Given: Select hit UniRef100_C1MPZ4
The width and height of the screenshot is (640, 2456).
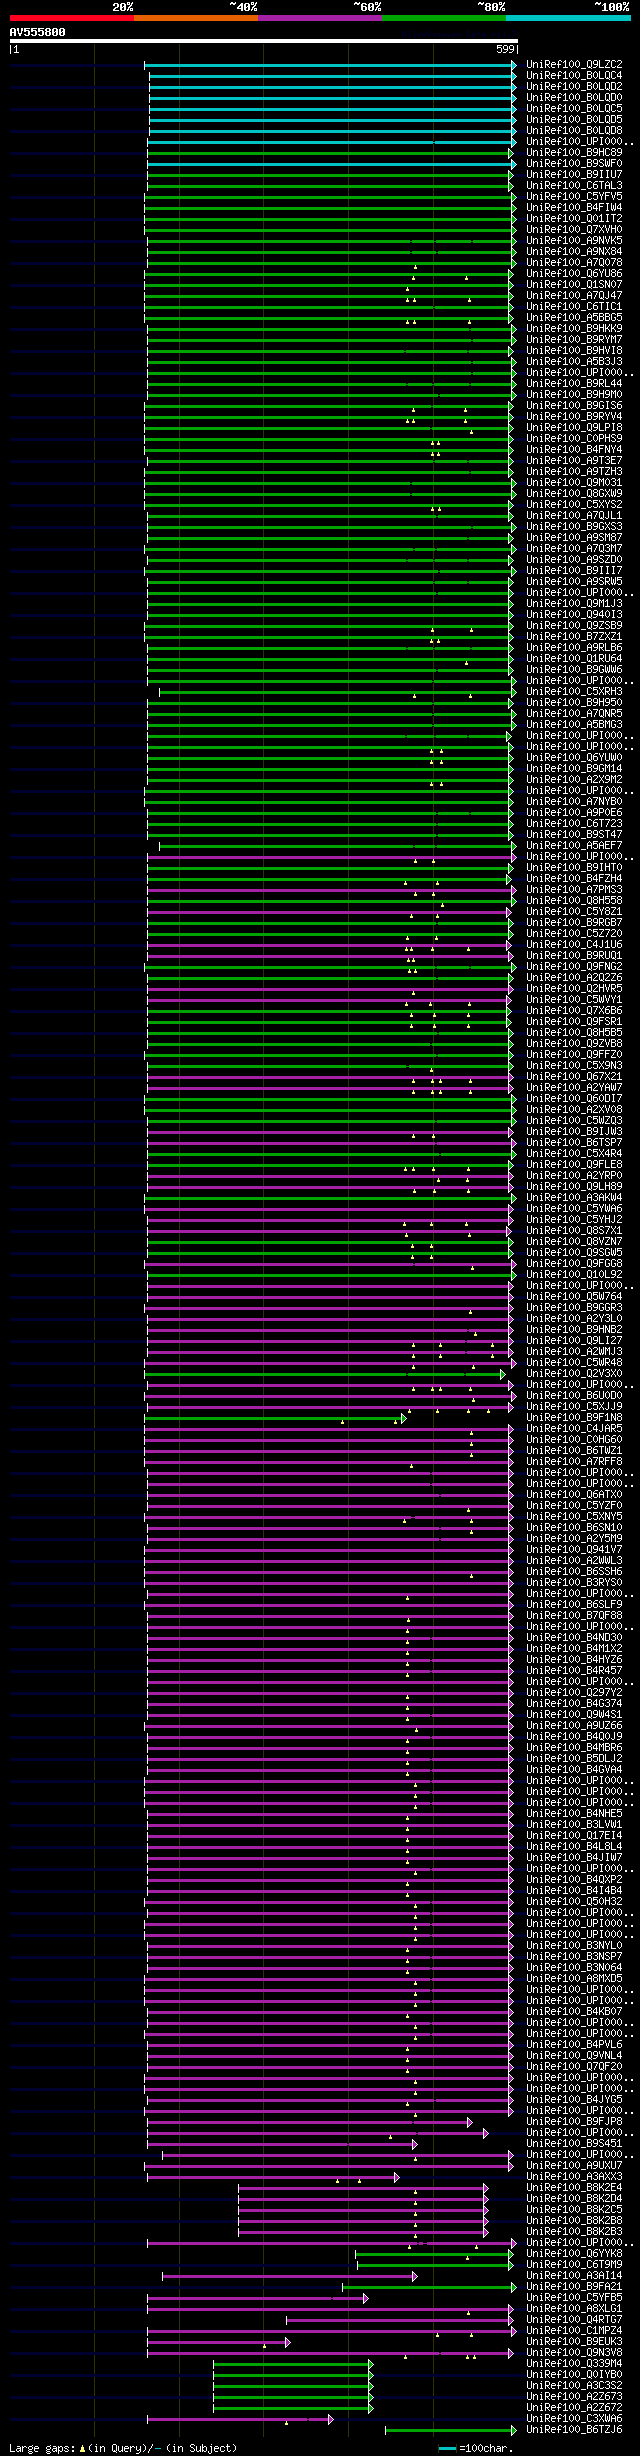Looking at the screenshot, I should pyautogui.click(x=574, y=2331).
